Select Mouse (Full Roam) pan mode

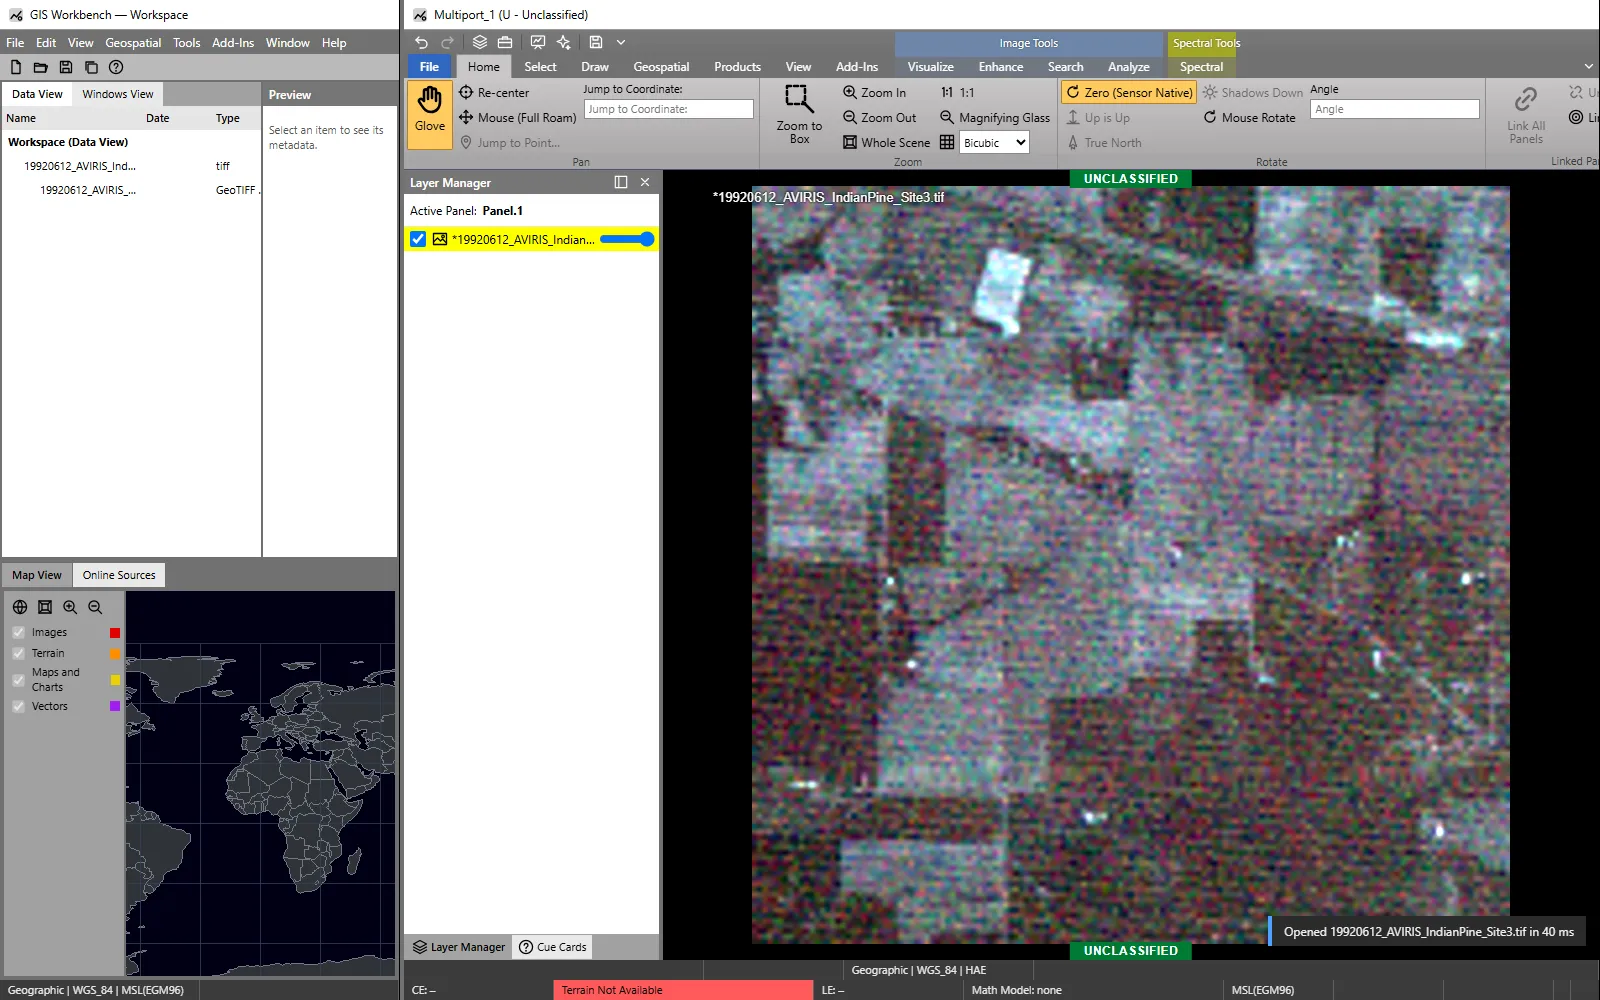click(517, 117)
